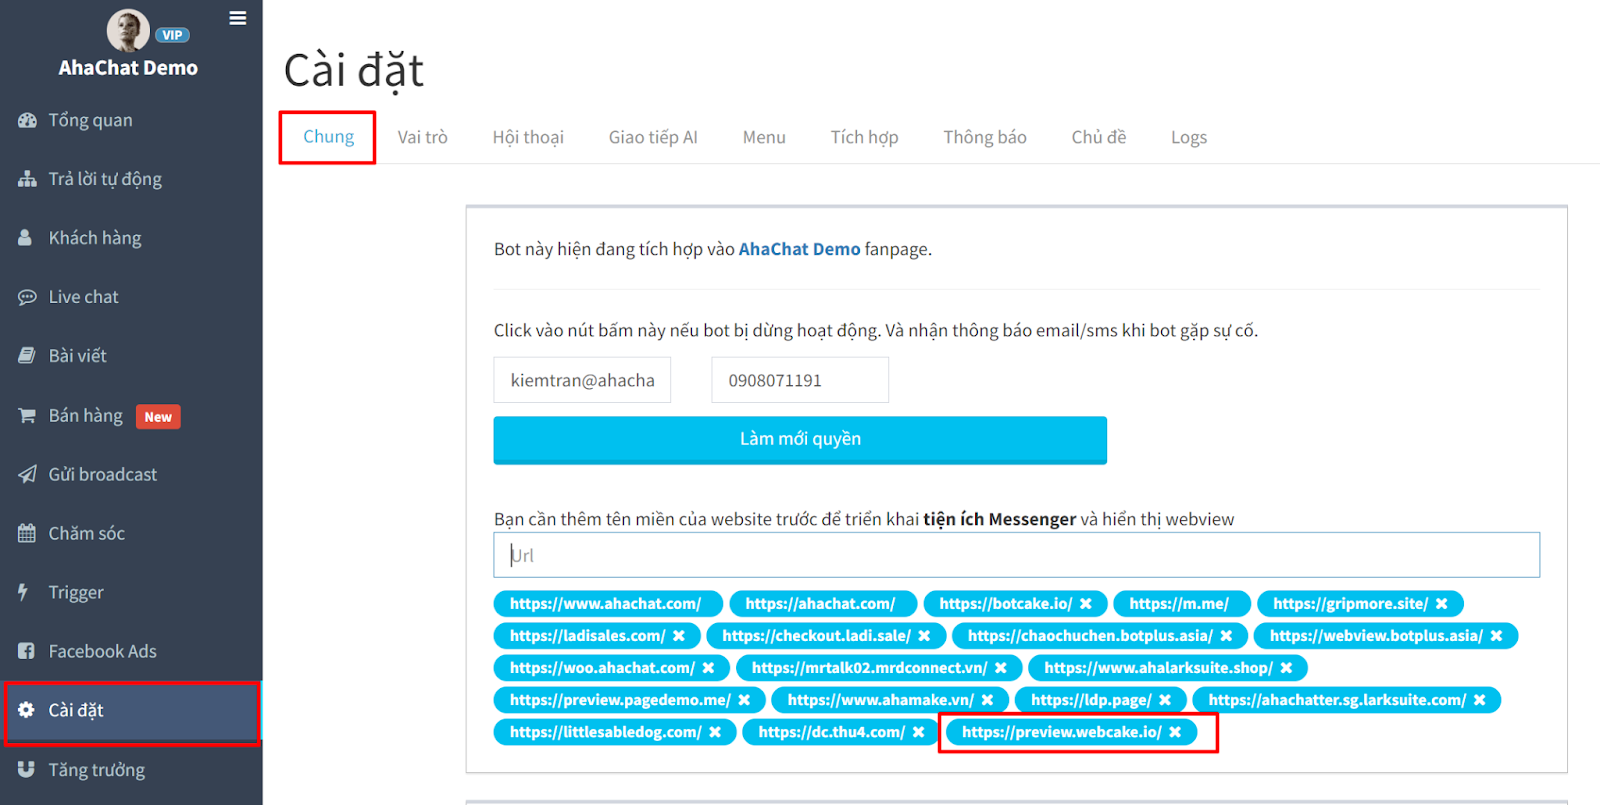Remove the https://woo.ahachat.com/ domain tag
This screenshot has width=1600, height=805.
[709, 668]
